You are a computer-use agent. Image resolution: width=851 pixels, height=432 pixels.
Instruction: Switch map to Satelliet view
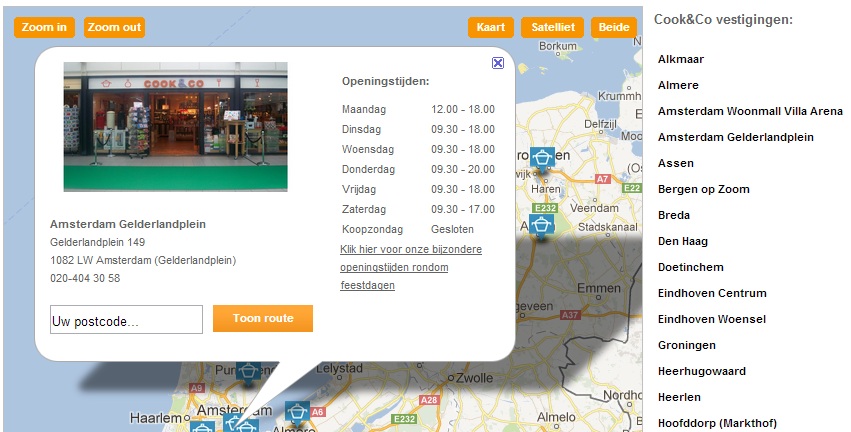(x=552, y=27)
